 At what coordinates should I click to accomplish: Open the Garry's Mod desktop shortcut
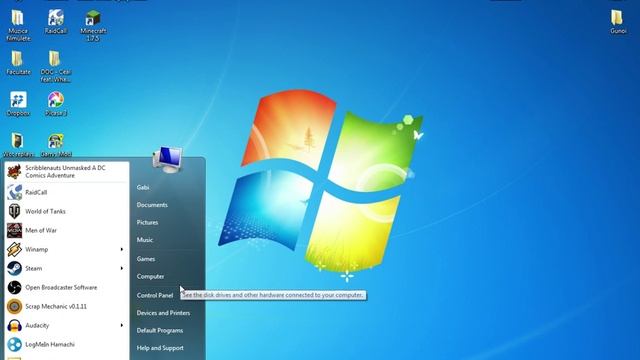pos(56,145)
